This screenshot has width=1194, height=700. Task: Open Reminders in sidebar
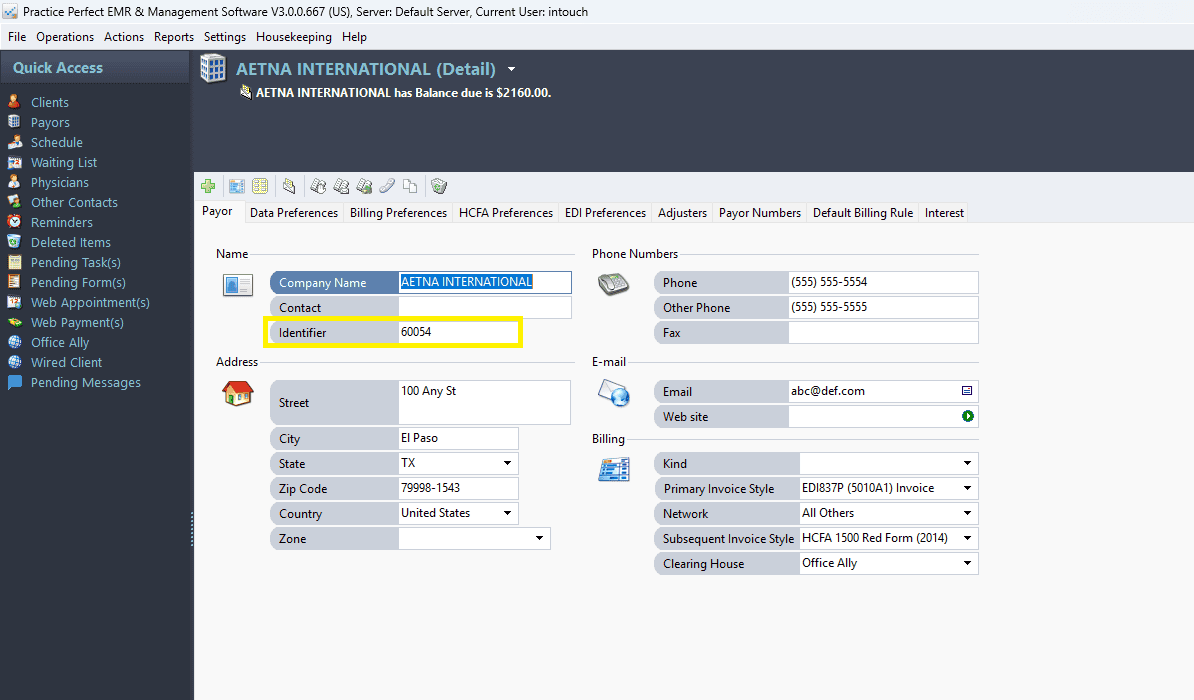click(x=62, y=222)
